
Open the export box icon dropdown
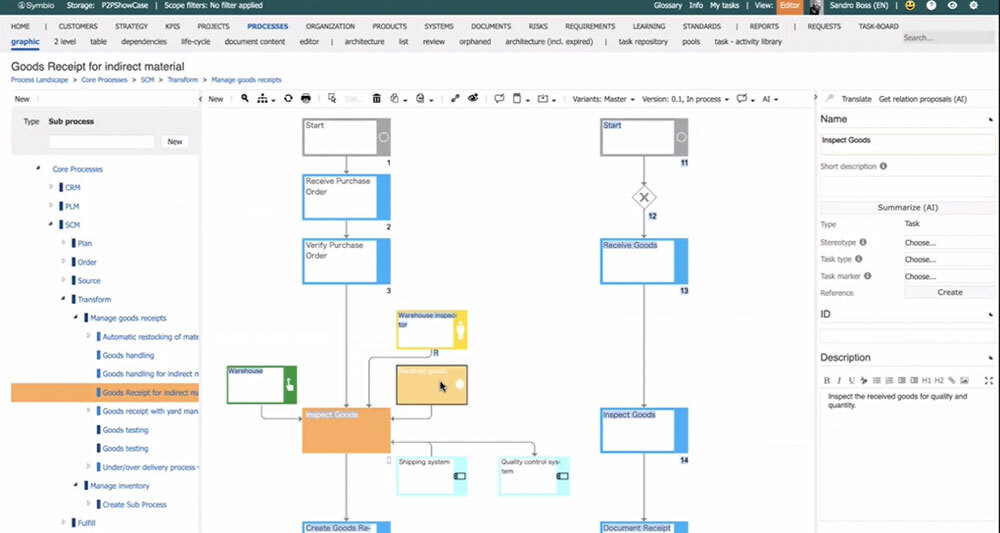(x=547, y=99)
